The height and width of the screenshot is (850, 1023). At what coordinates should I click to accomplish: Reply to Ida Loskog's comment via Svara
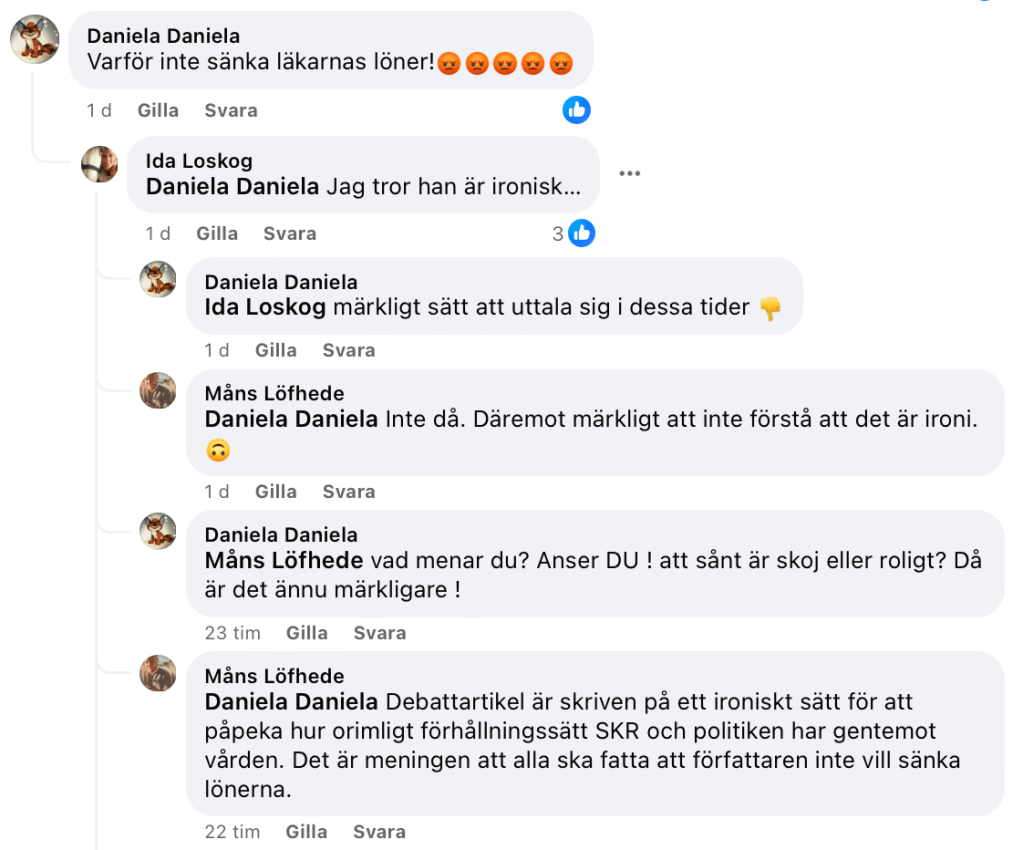[x=289, y=233]
